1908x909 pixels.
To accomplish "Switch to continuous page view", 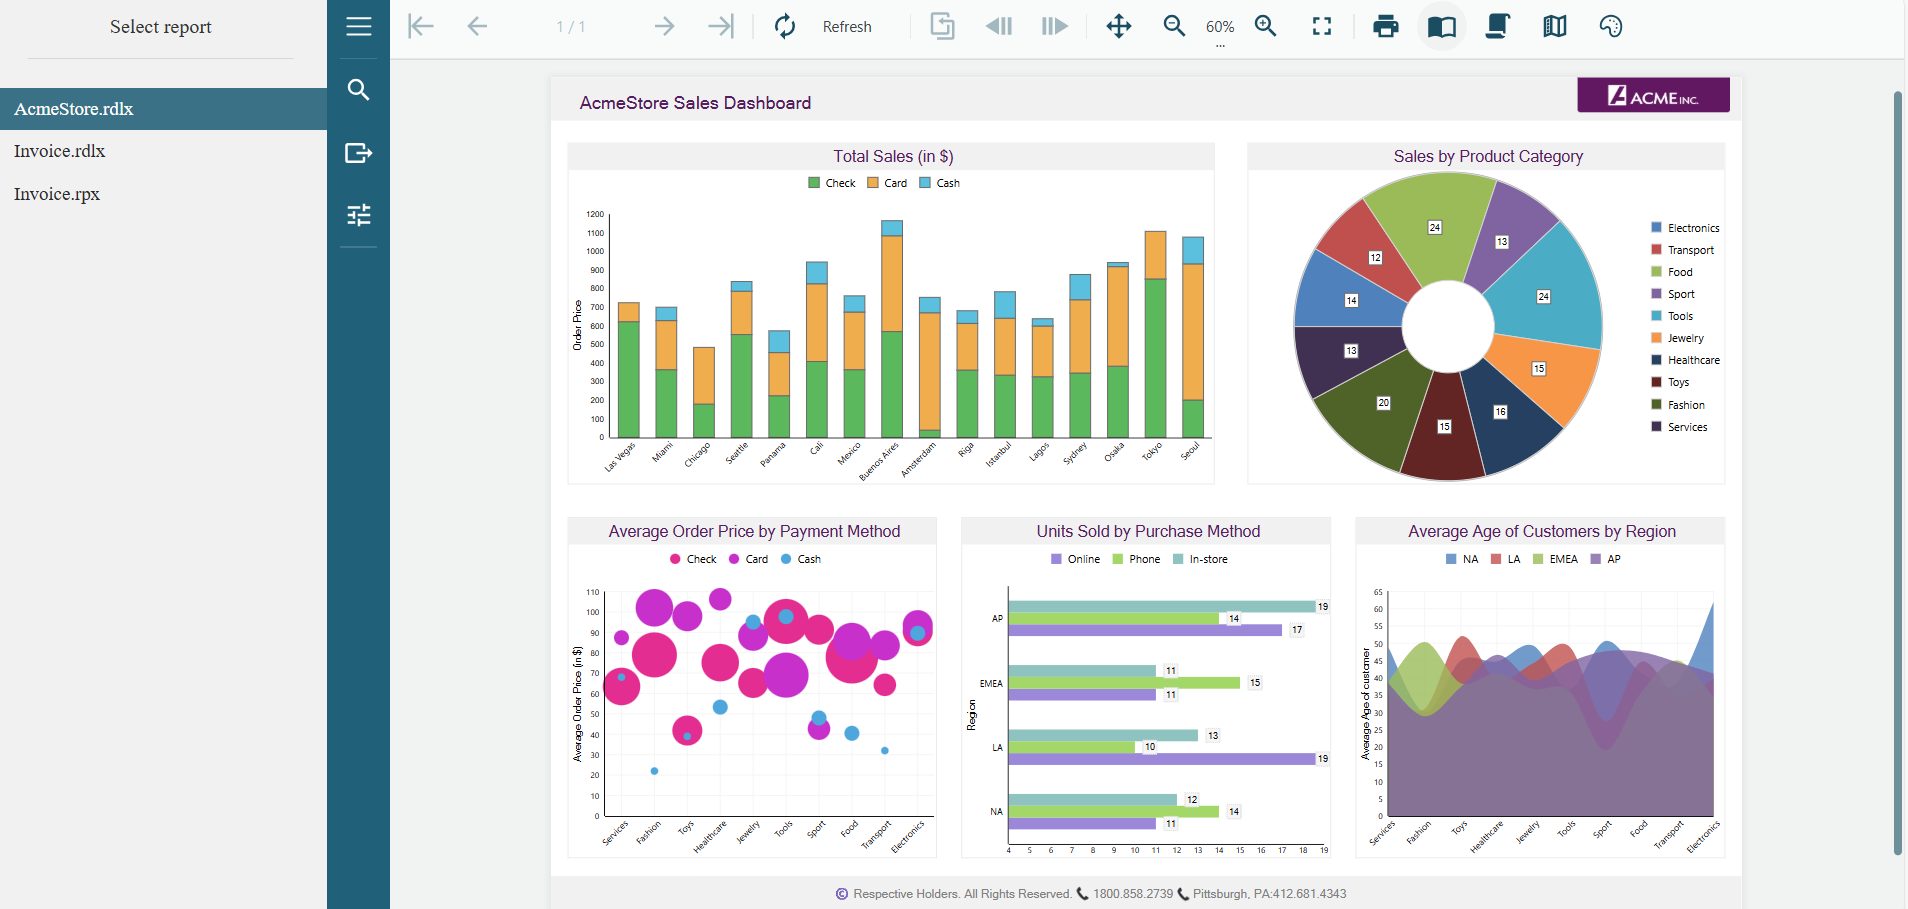I will (x=1497, y=27).
